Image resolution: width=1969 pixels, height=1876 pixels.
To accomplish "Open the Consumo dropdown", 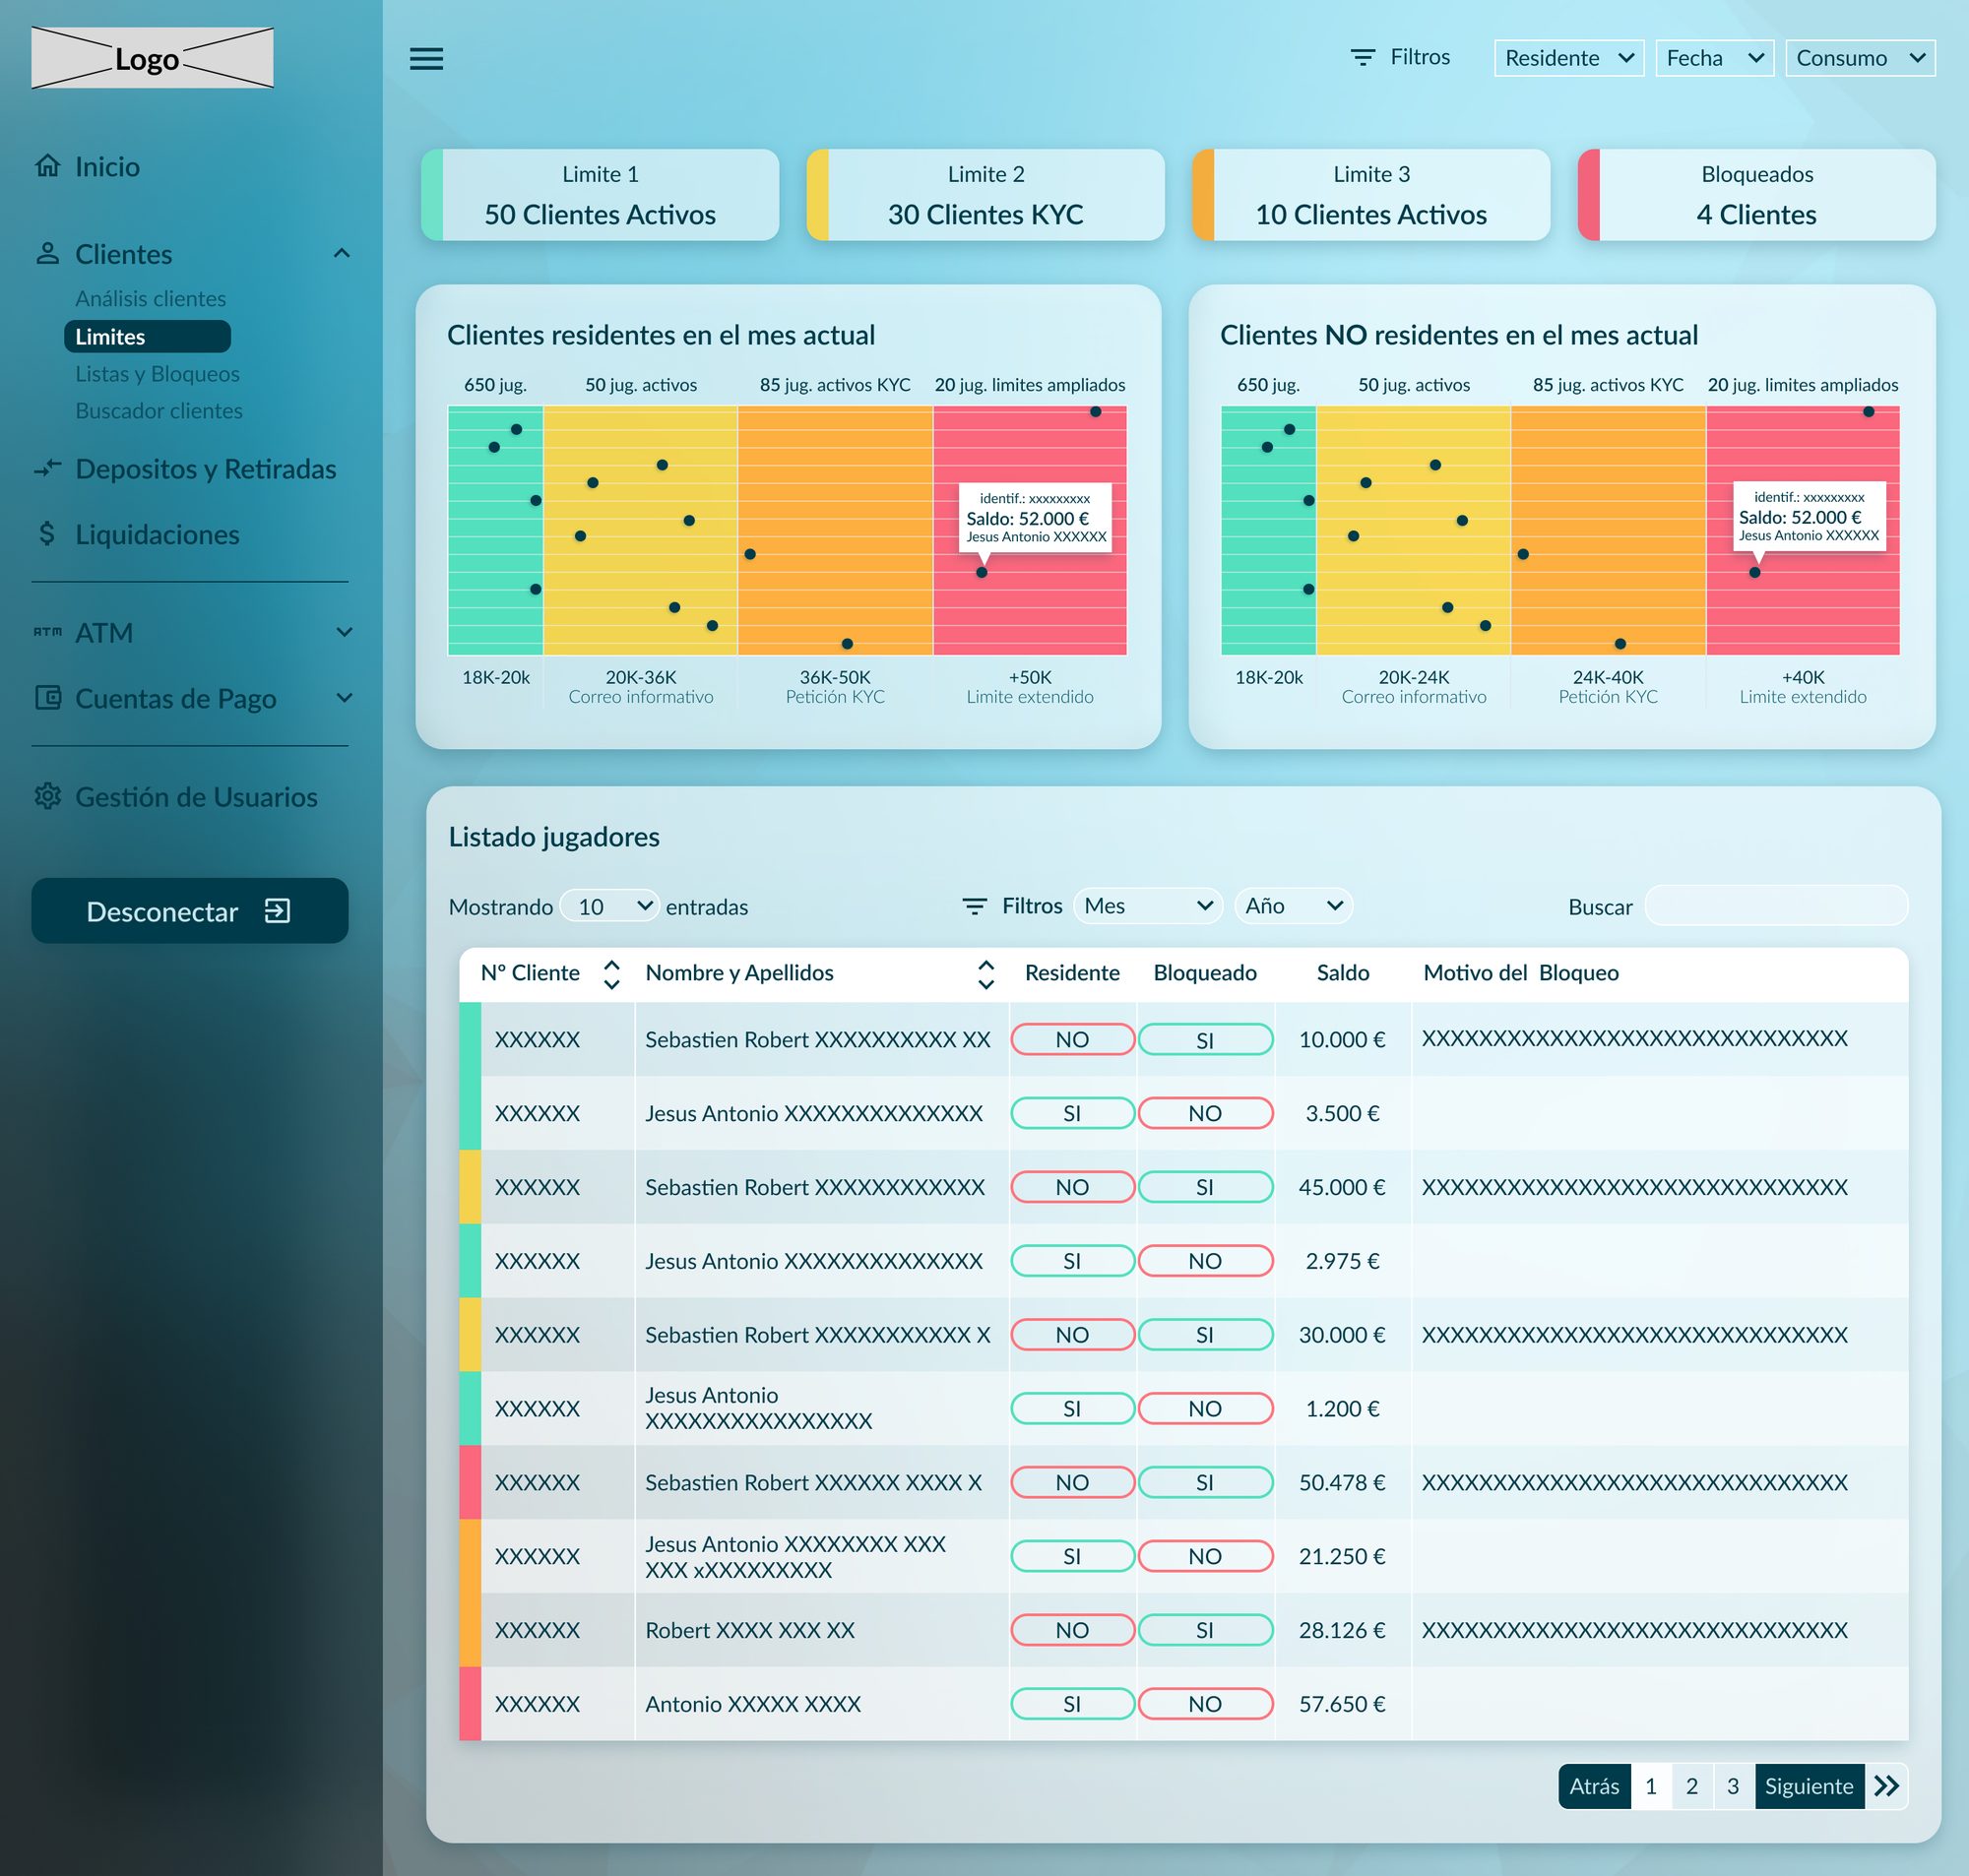I will (1860, 58).
